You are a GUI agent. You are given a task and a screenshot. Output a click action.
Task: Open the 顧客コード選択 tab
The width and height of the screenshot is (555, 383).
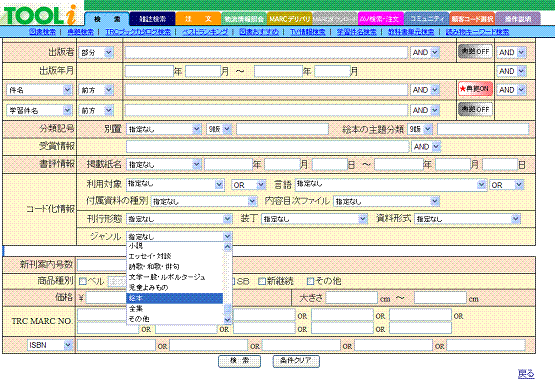coord(472,19)
